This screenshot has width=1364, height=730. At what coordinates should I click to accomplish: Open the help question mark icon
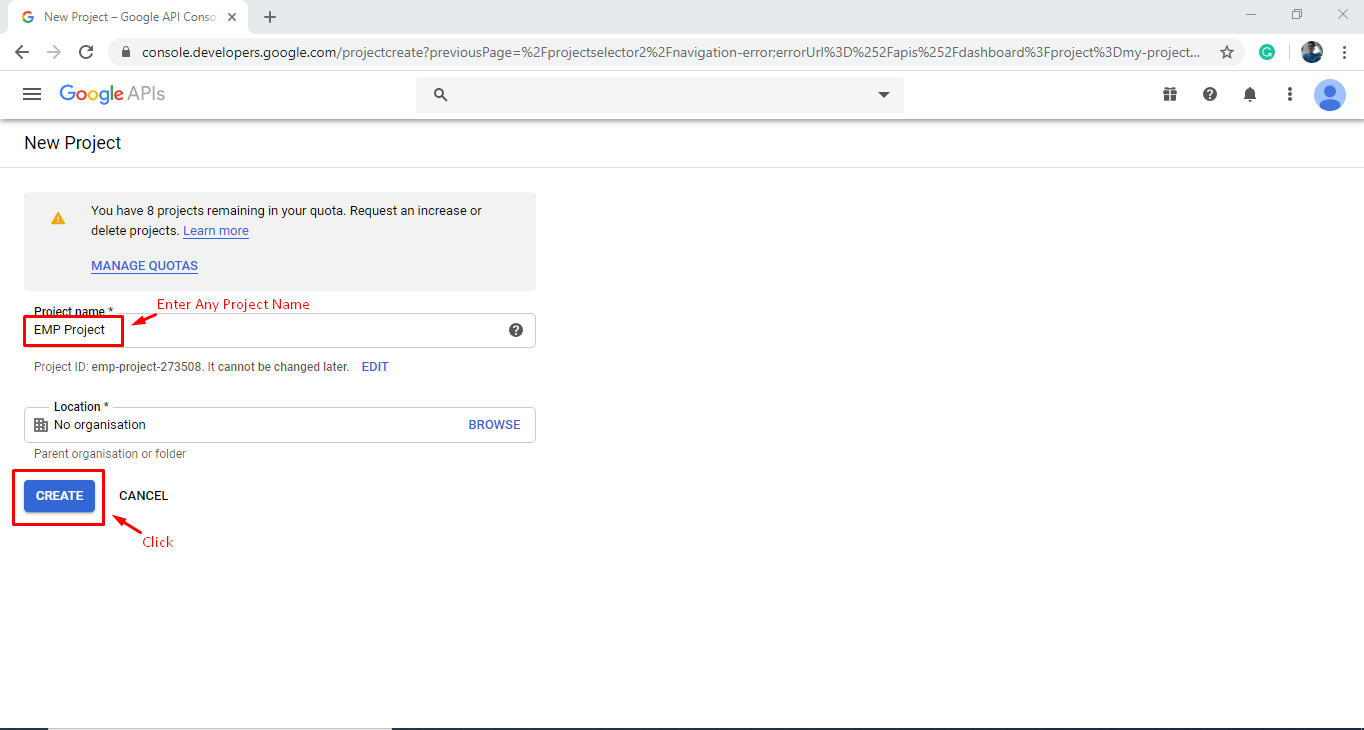pos(1209,94)
